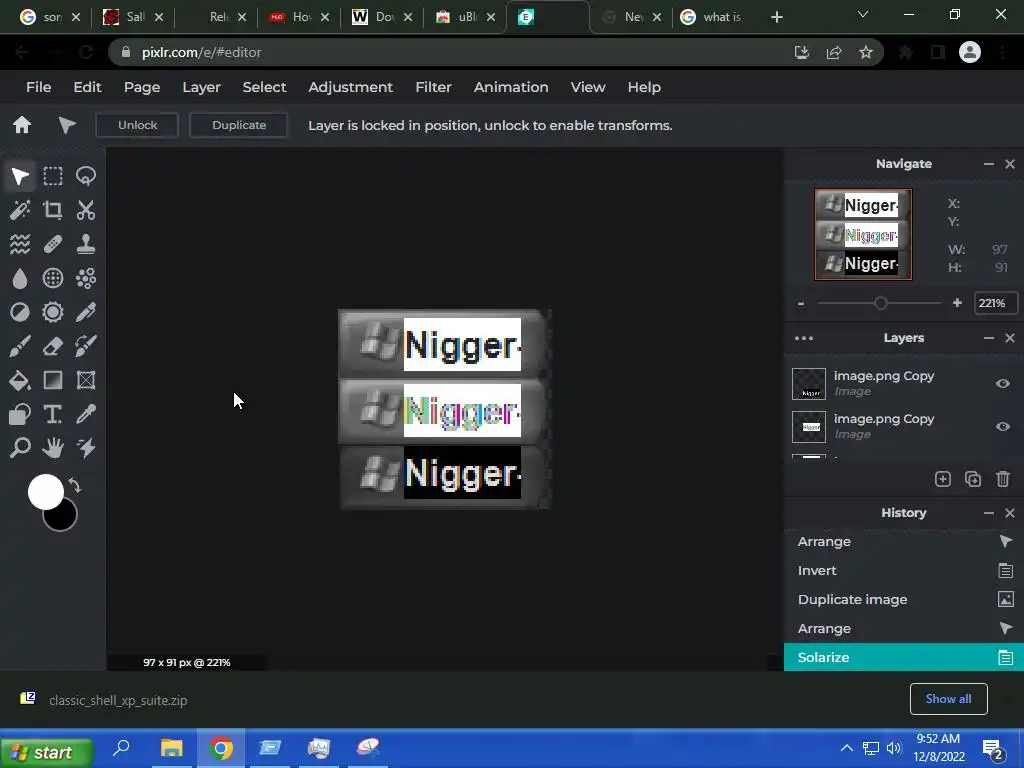Click the black background color swatch
Image resolution: width=1024 pixels, height=768 pixels.
pos(65,520)
